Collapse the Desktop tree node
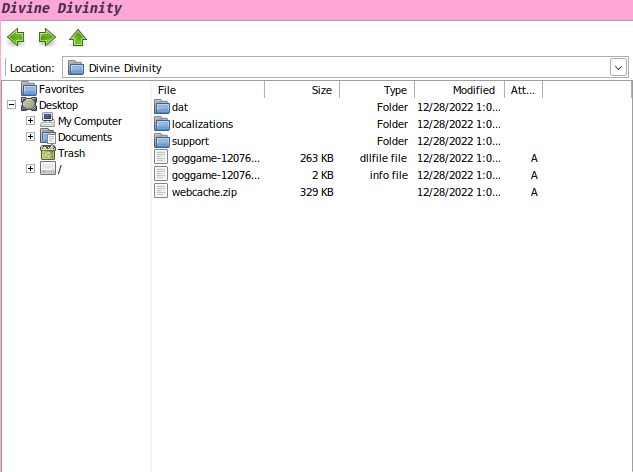The height and width of the screenshot is (472, 633). pyautogui.click(x=11, y=105)
